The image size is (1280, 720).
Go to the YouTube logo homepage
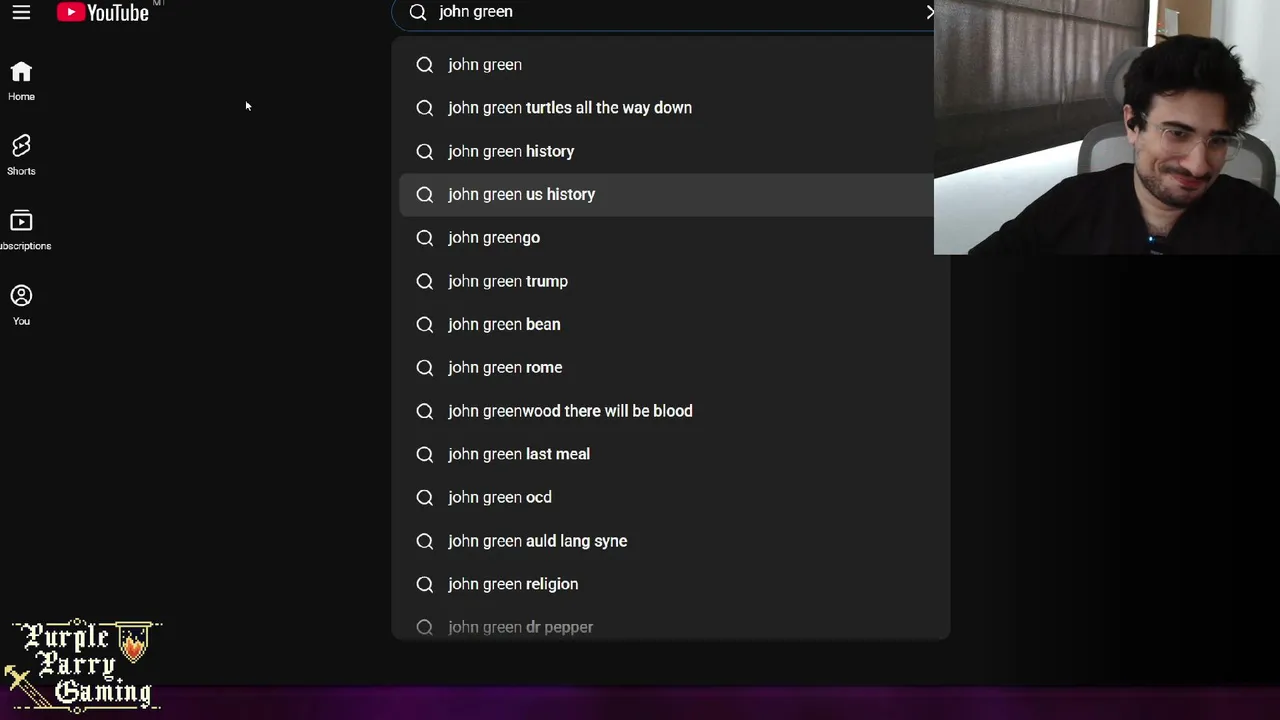tap(103, 12)
